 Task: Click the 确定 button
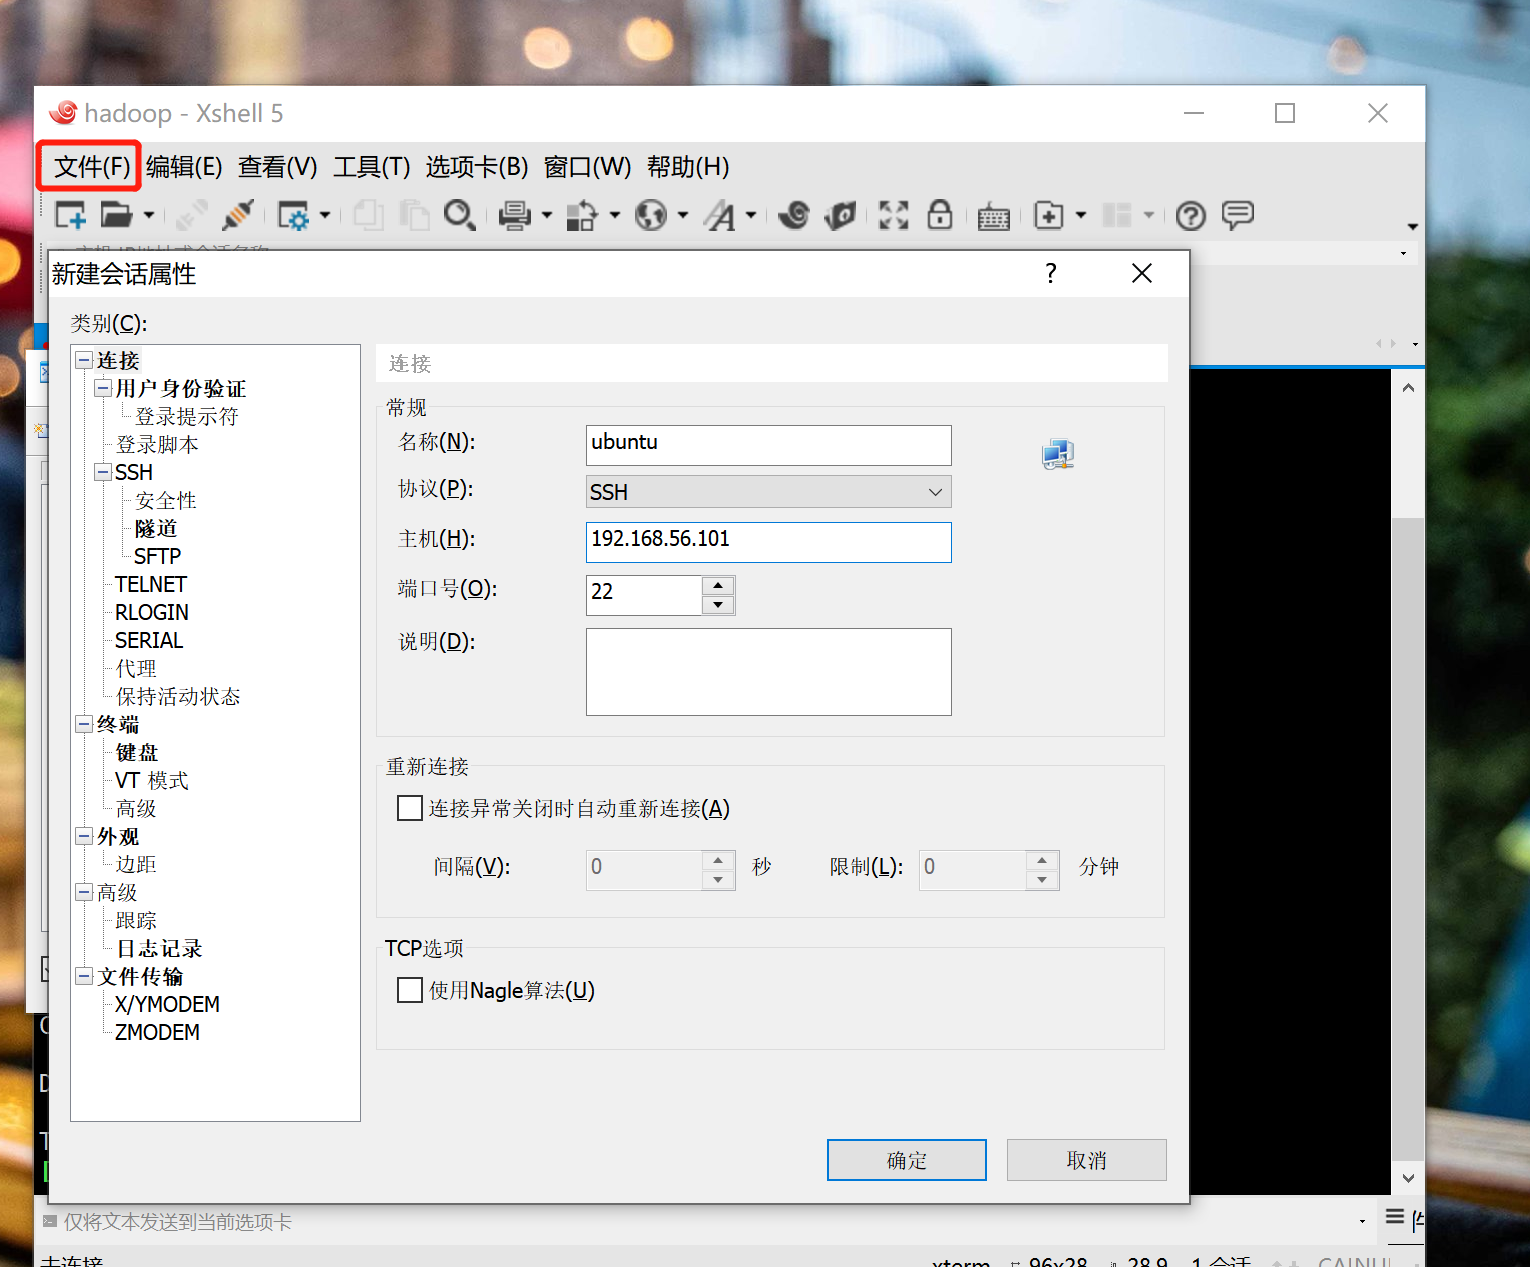coord(907,1160)
